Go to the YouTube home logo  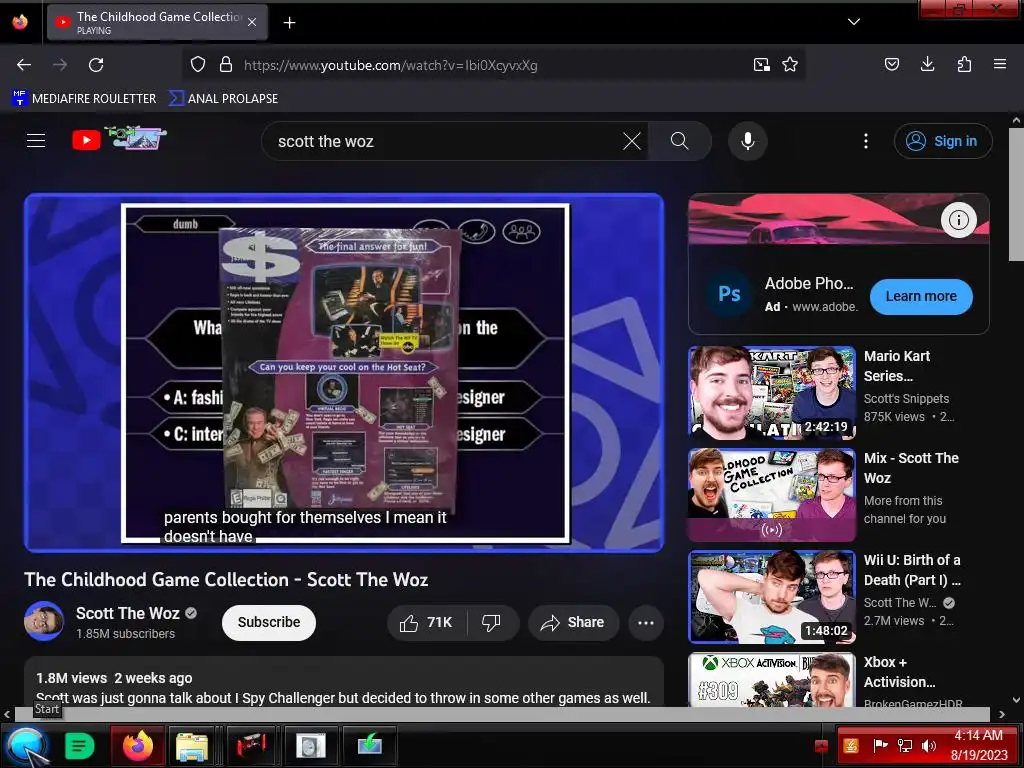point(86,140)
